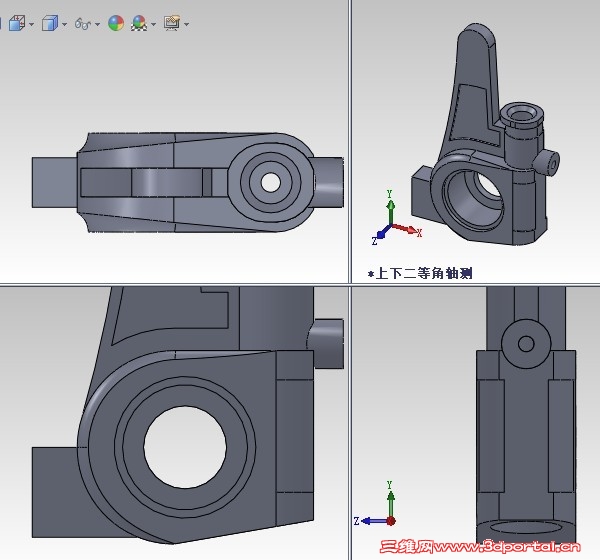Expand the View Orientation dropdown arrow
600x560 pixels.
[x=32, y=24]
